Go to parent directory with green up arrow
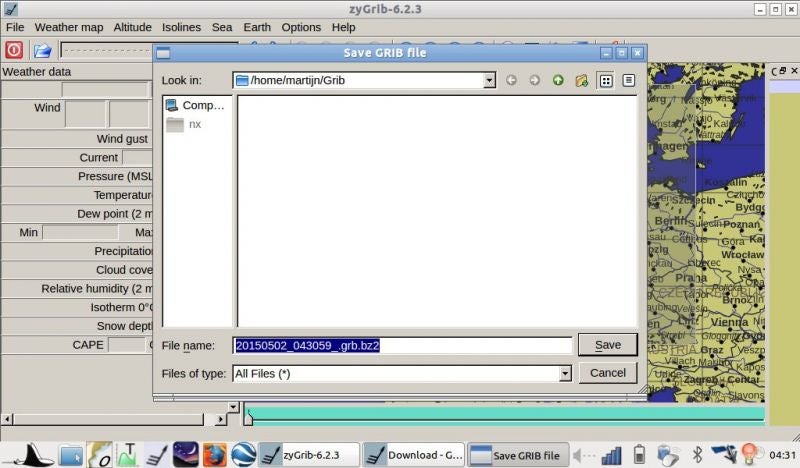The height and width of the screenshot is (468, 800). click(x=558, y=80)
